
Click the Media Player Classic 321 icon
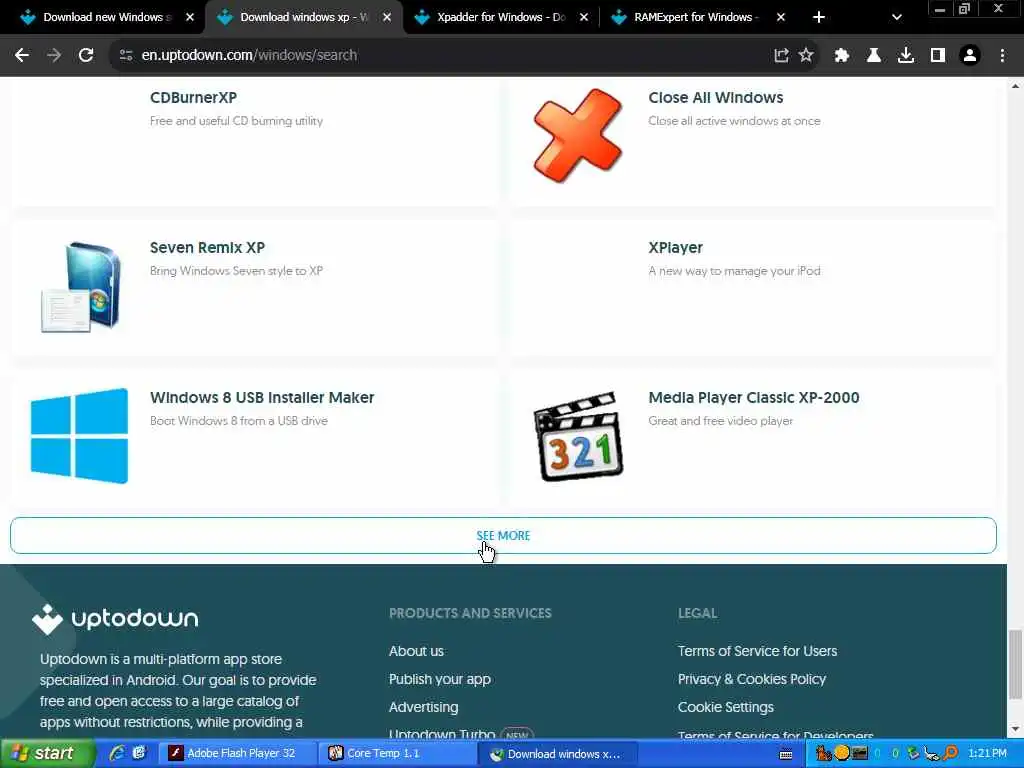point(579,436)
